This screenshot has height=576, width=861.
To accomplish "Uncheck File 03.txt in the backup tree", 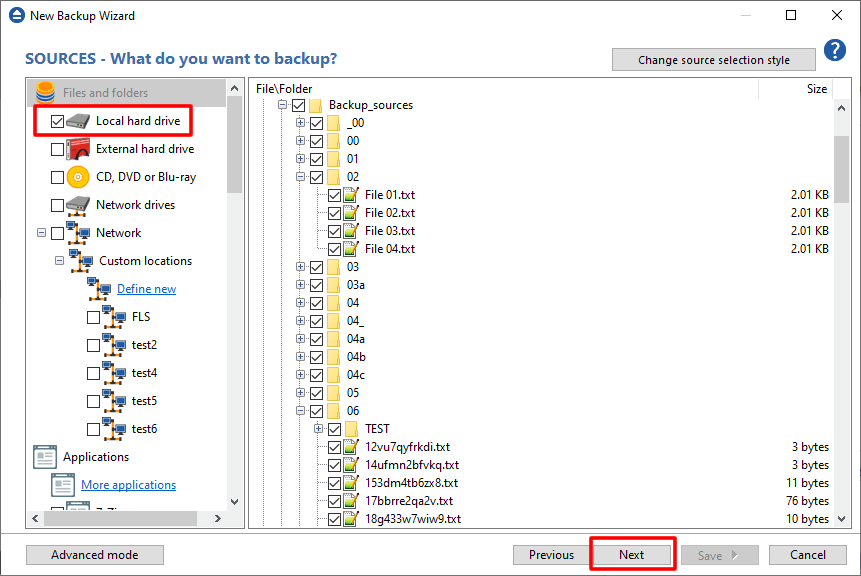I will coord(335,230).
